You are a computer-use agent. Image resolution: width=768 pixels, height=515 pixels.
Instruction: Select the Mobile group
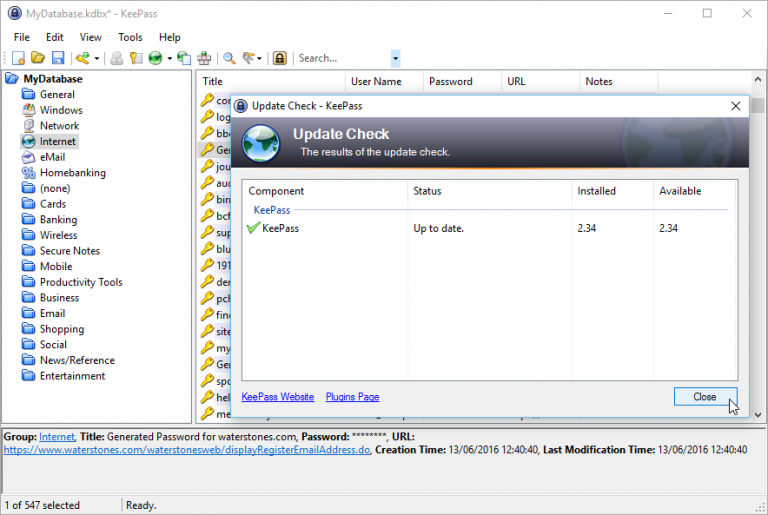(x=56, y=267)
